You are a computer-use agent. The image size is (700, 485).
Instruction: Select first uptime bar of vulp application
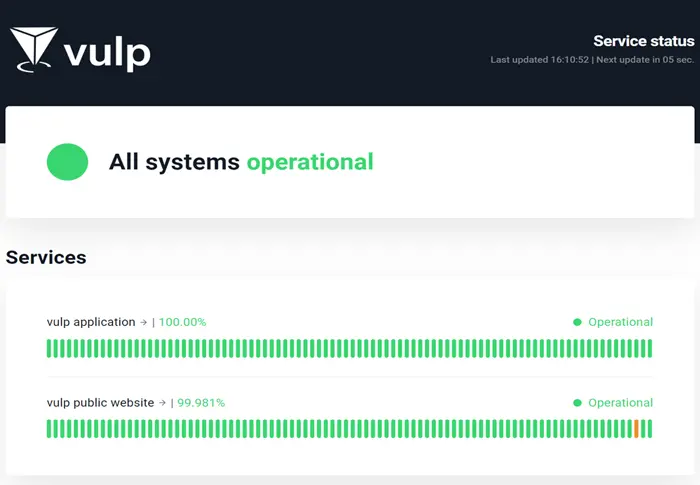point(49,348)
